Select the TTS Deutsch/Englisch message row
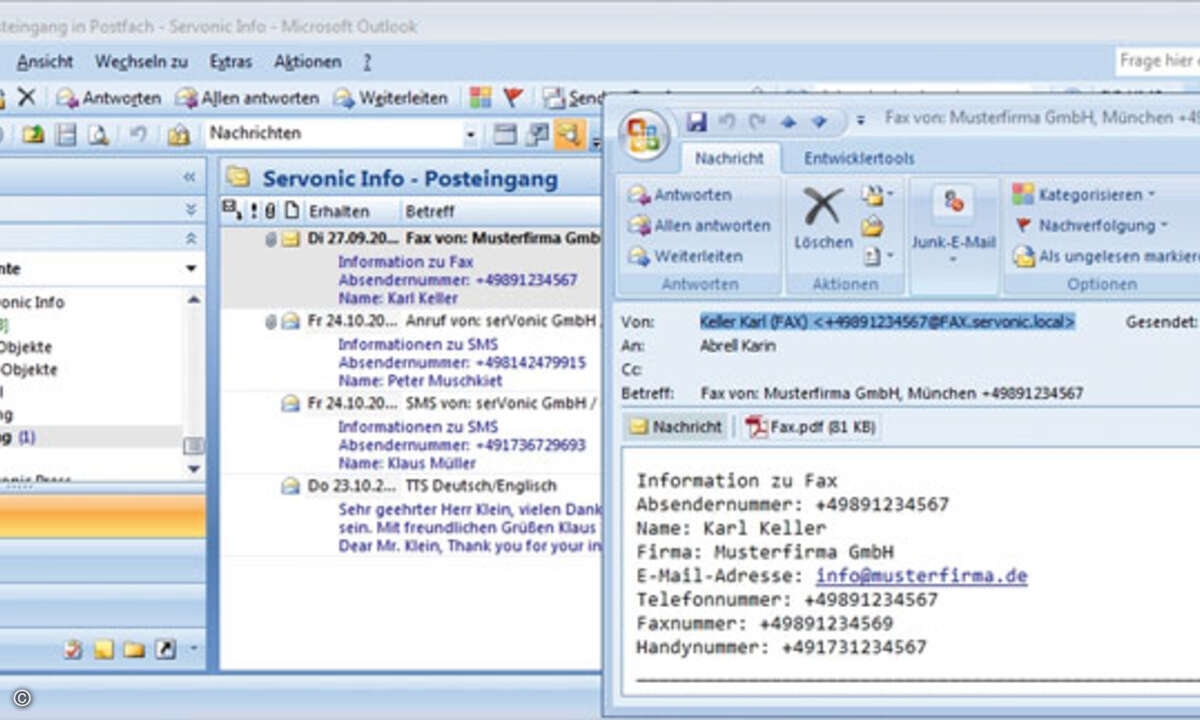Screen dimensions: 1200x720 click(411, 514)
